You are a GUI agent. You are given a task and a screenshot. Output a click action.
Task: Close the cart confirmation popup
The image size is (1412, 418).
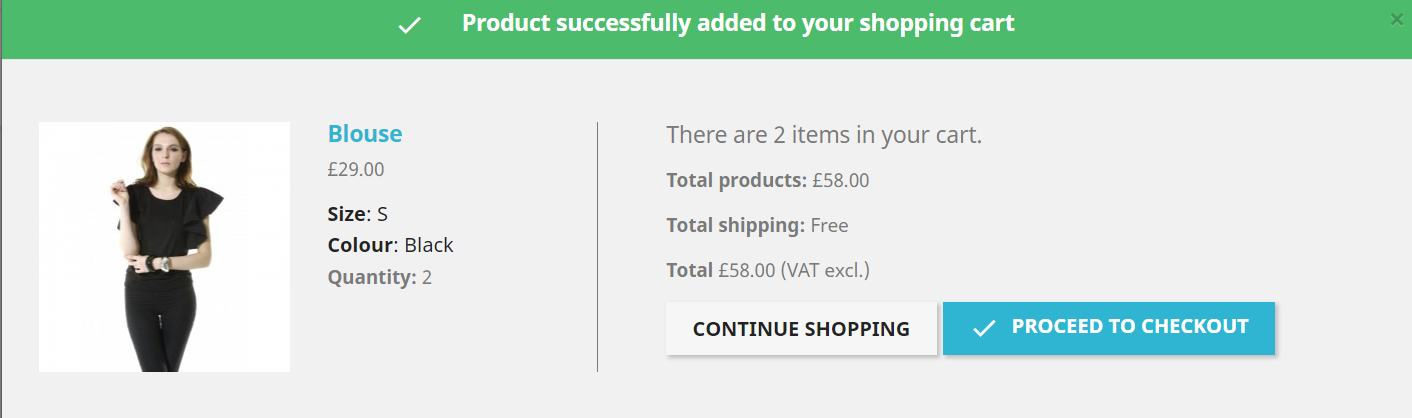[x=1397, y=19]
